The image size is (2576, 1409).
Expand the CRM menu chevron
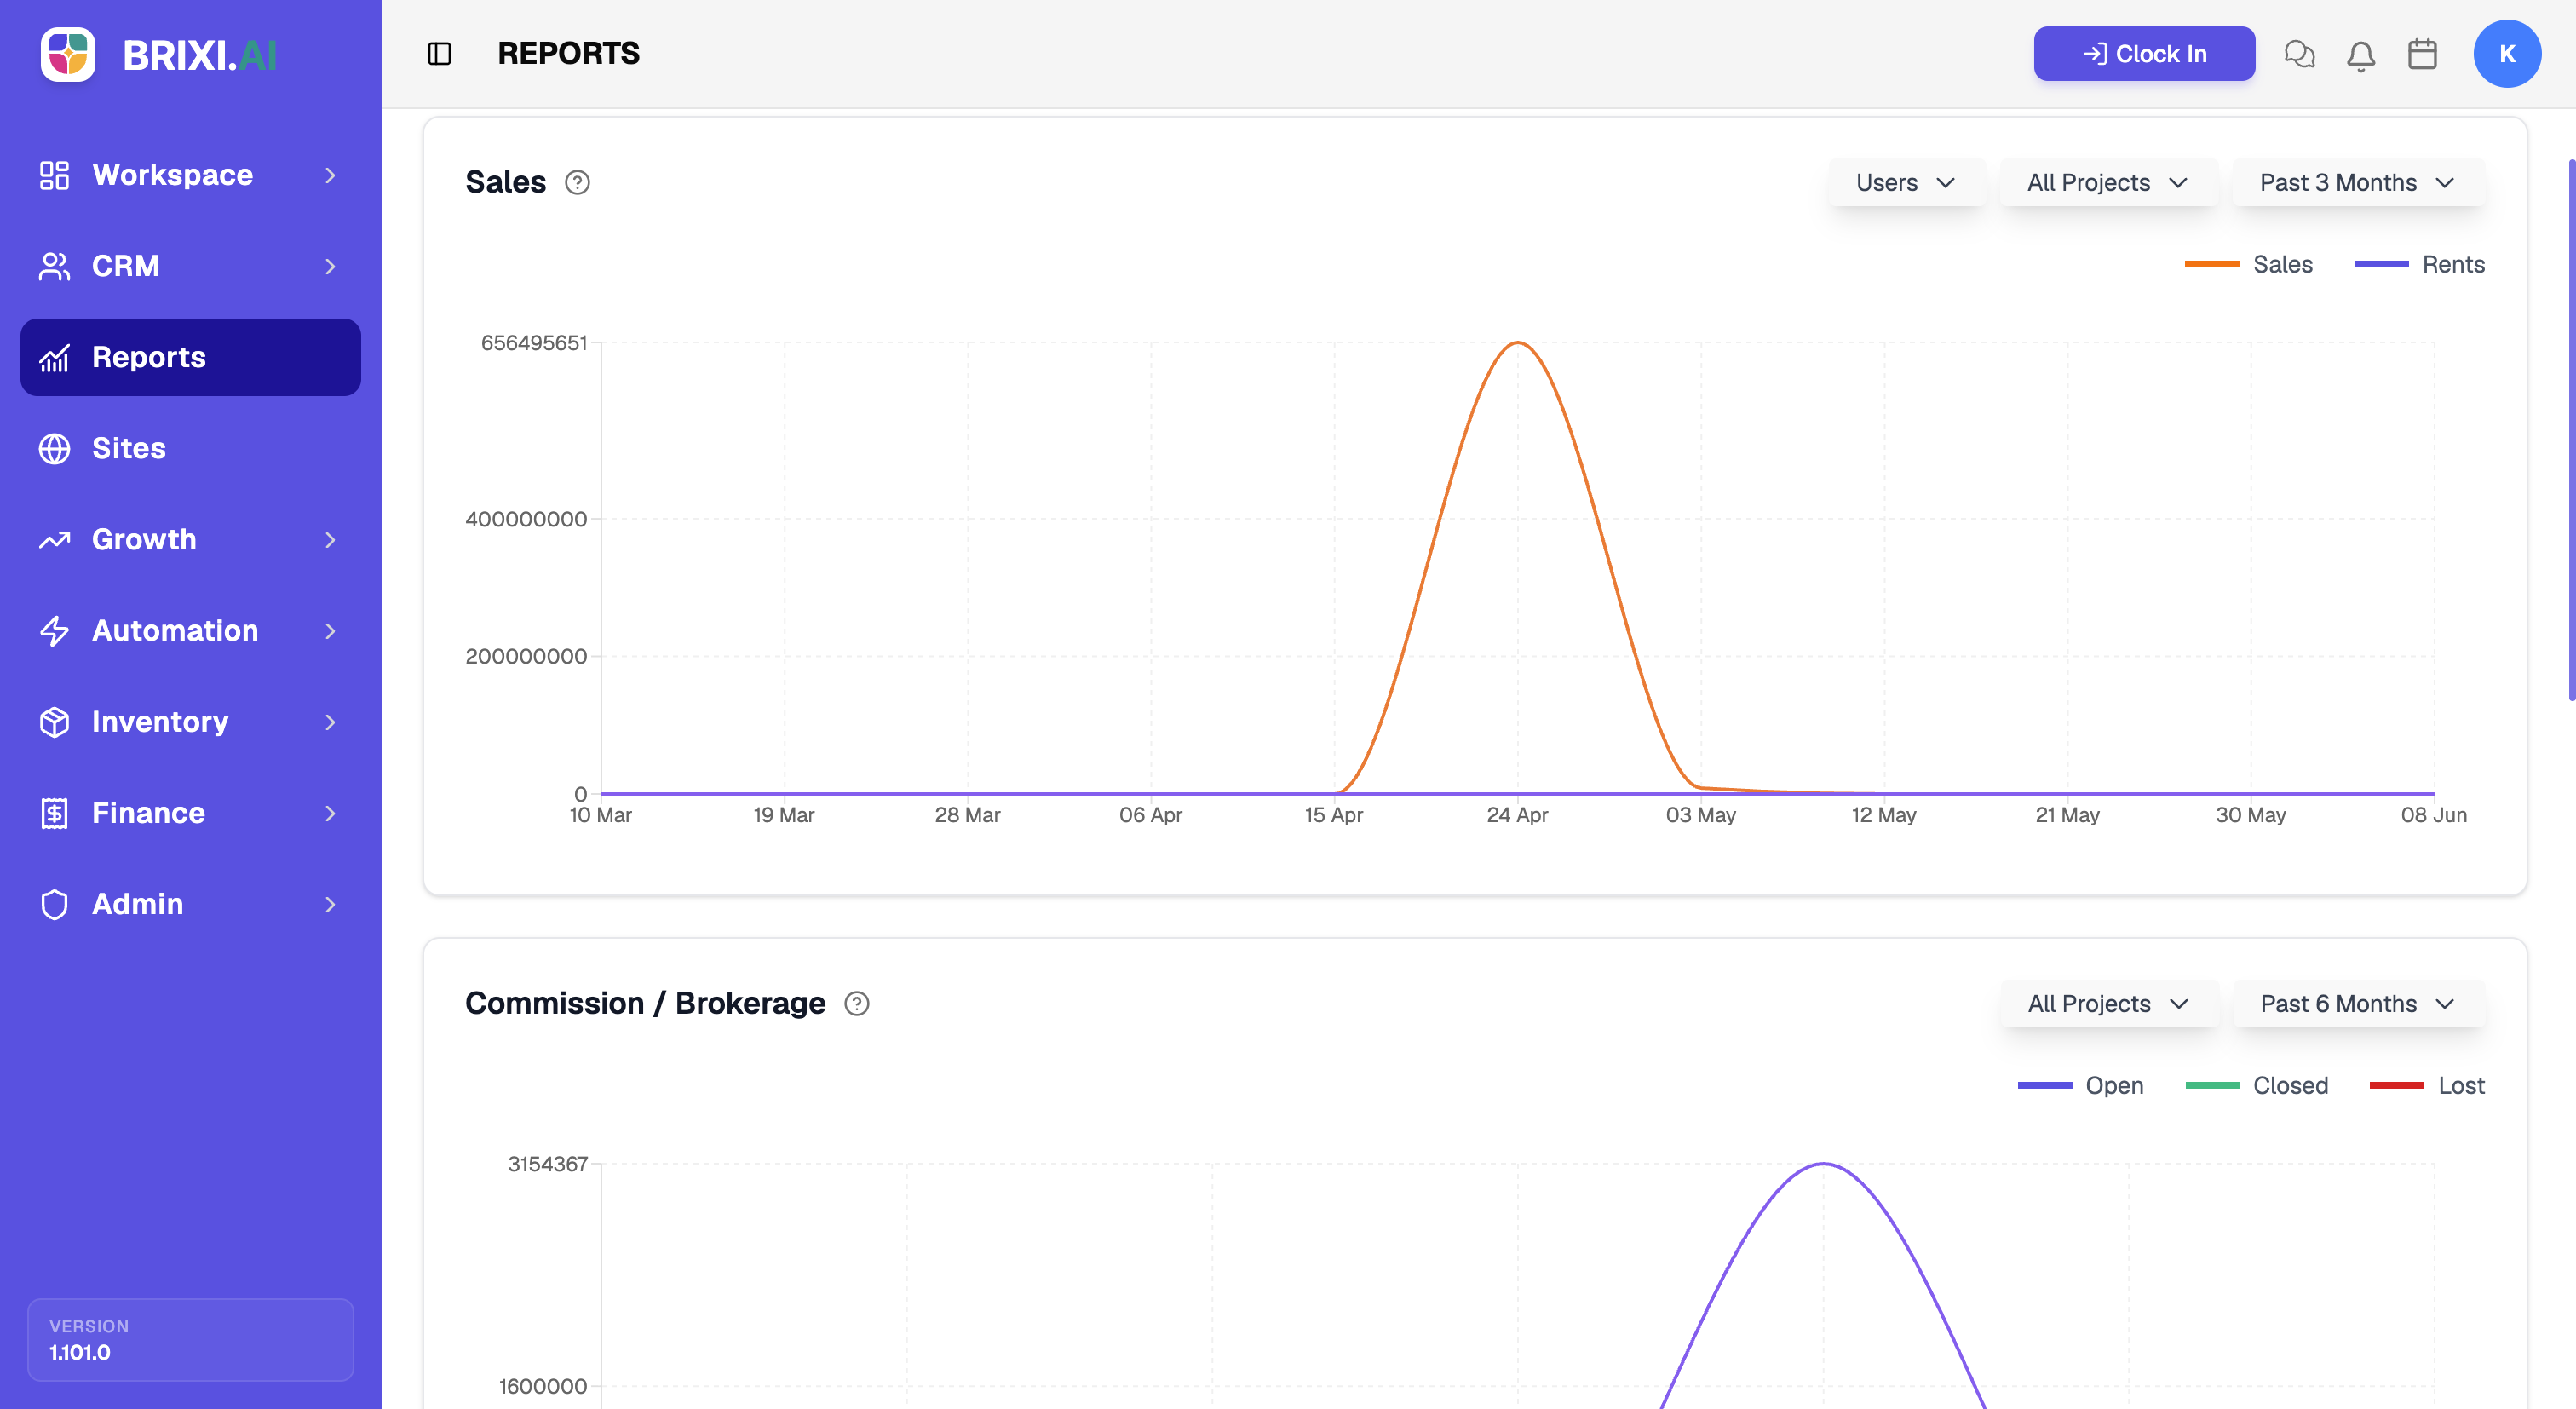(x=330, y=266)
